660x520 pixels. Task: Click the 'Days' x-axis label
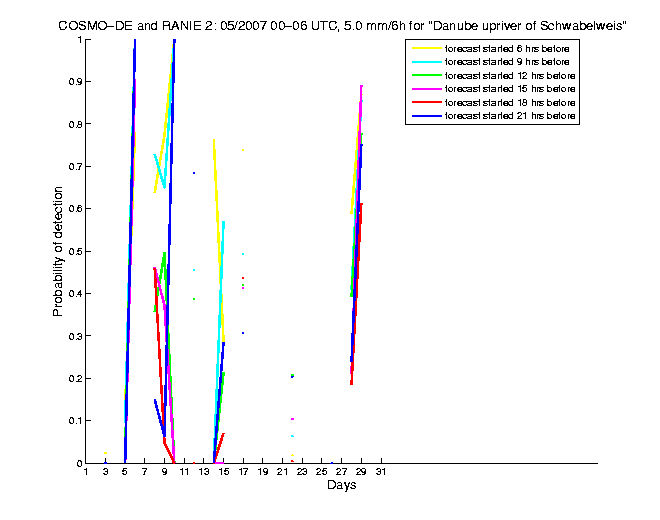coord(341,485)
